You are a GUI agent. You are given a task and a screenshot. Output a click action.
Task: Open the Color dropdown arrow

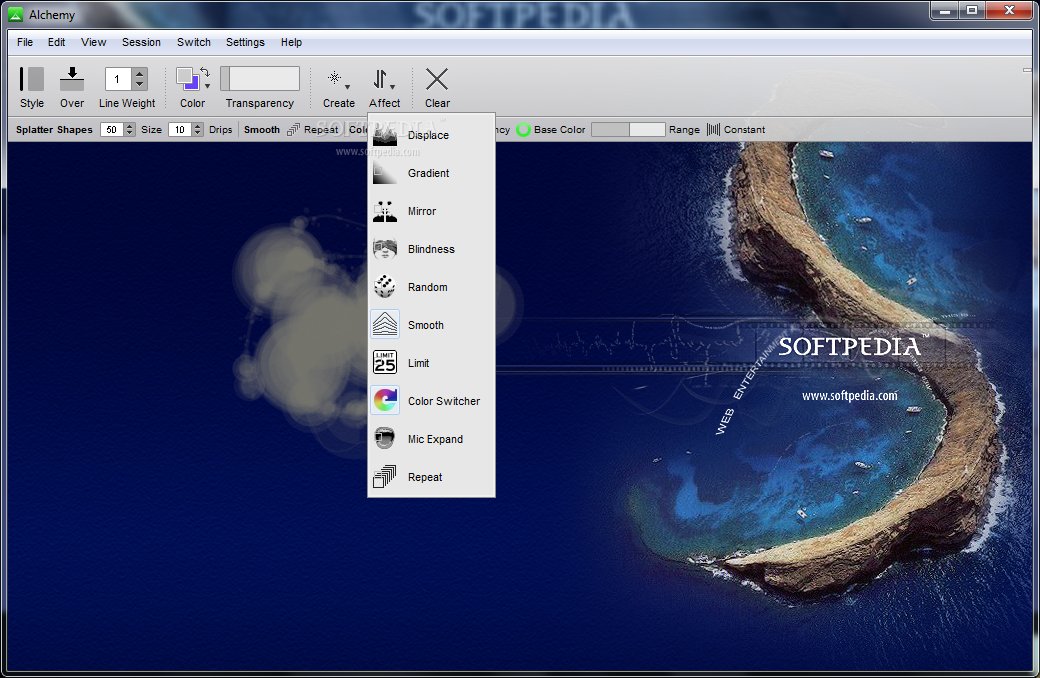(x=208, y=86)
